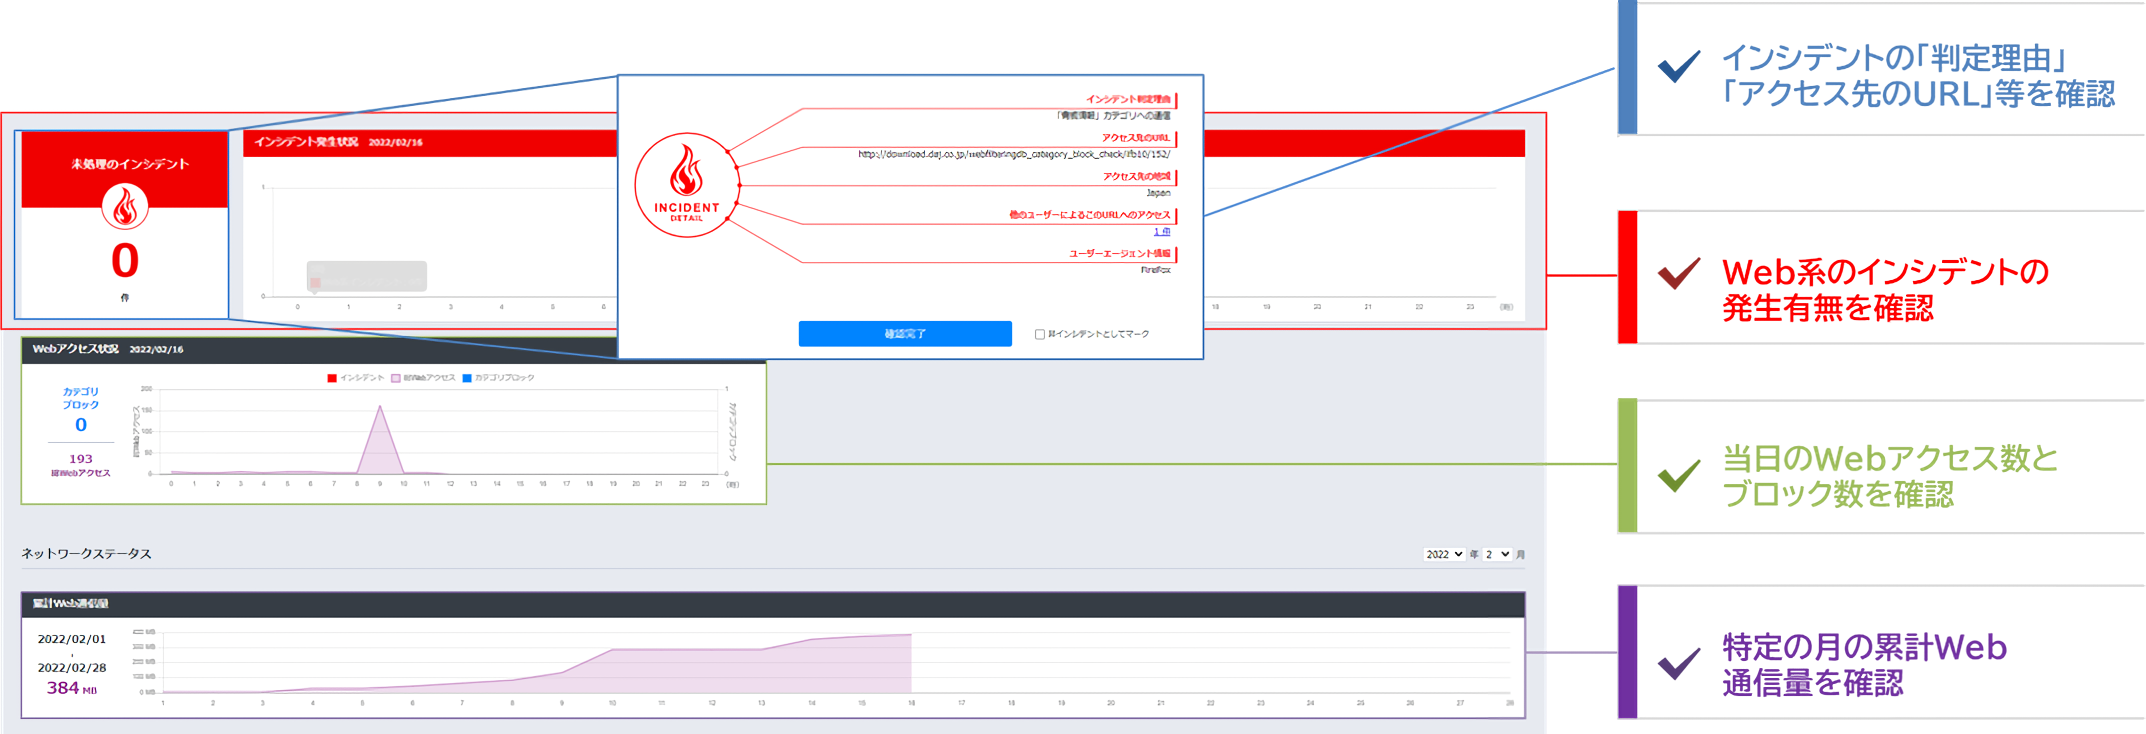The height and width of the screenshot is (734, 2146).
Task: Check the mark as non-incident checkbox
Action: coord(1040,334)
